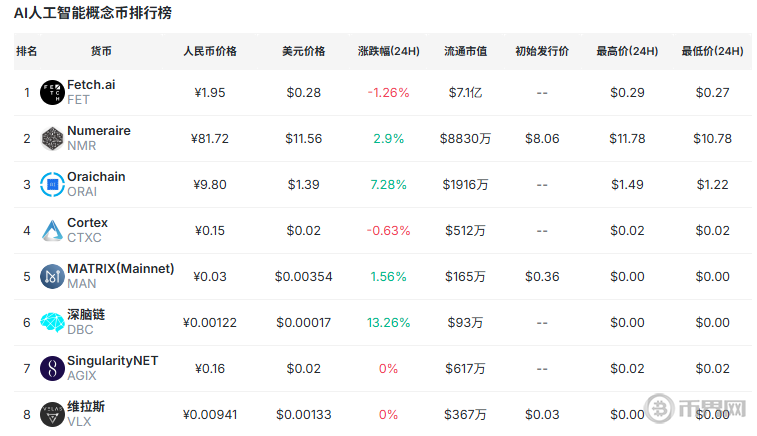
Task: Sort by 最高价(24H) column header
Action: (x=627, y=51)
